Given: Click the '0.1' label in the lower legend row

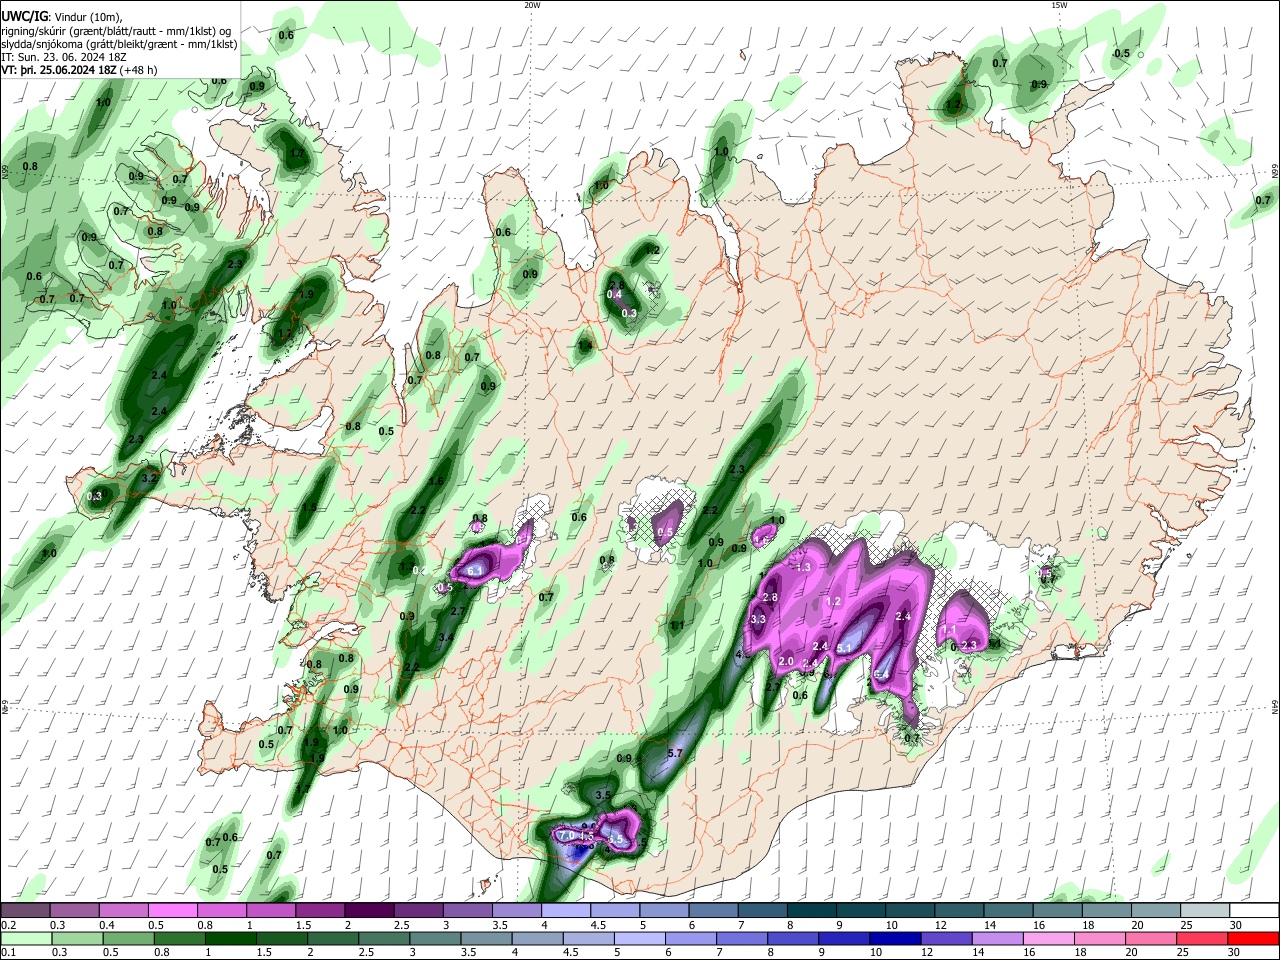Looking at the screenshot, I should (8, 953).
